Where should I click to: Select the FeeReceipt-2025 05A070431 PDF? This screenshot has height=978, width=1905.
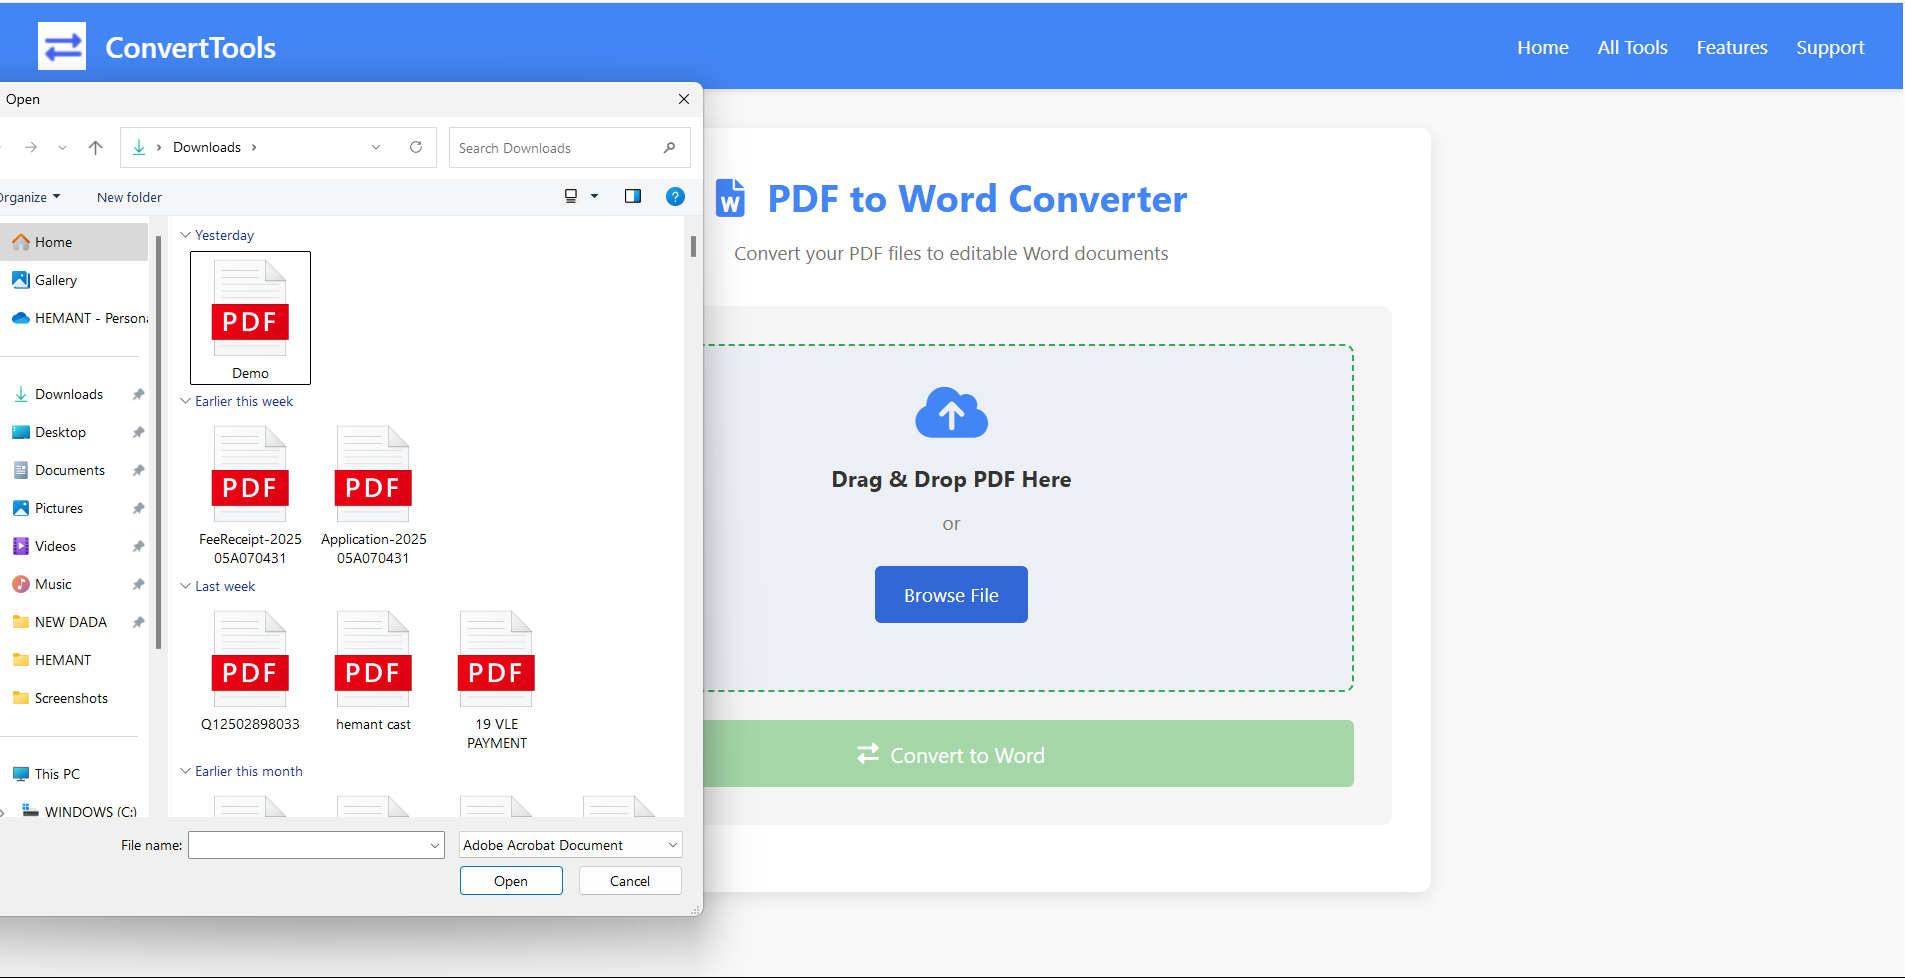(x=250, y=495)
